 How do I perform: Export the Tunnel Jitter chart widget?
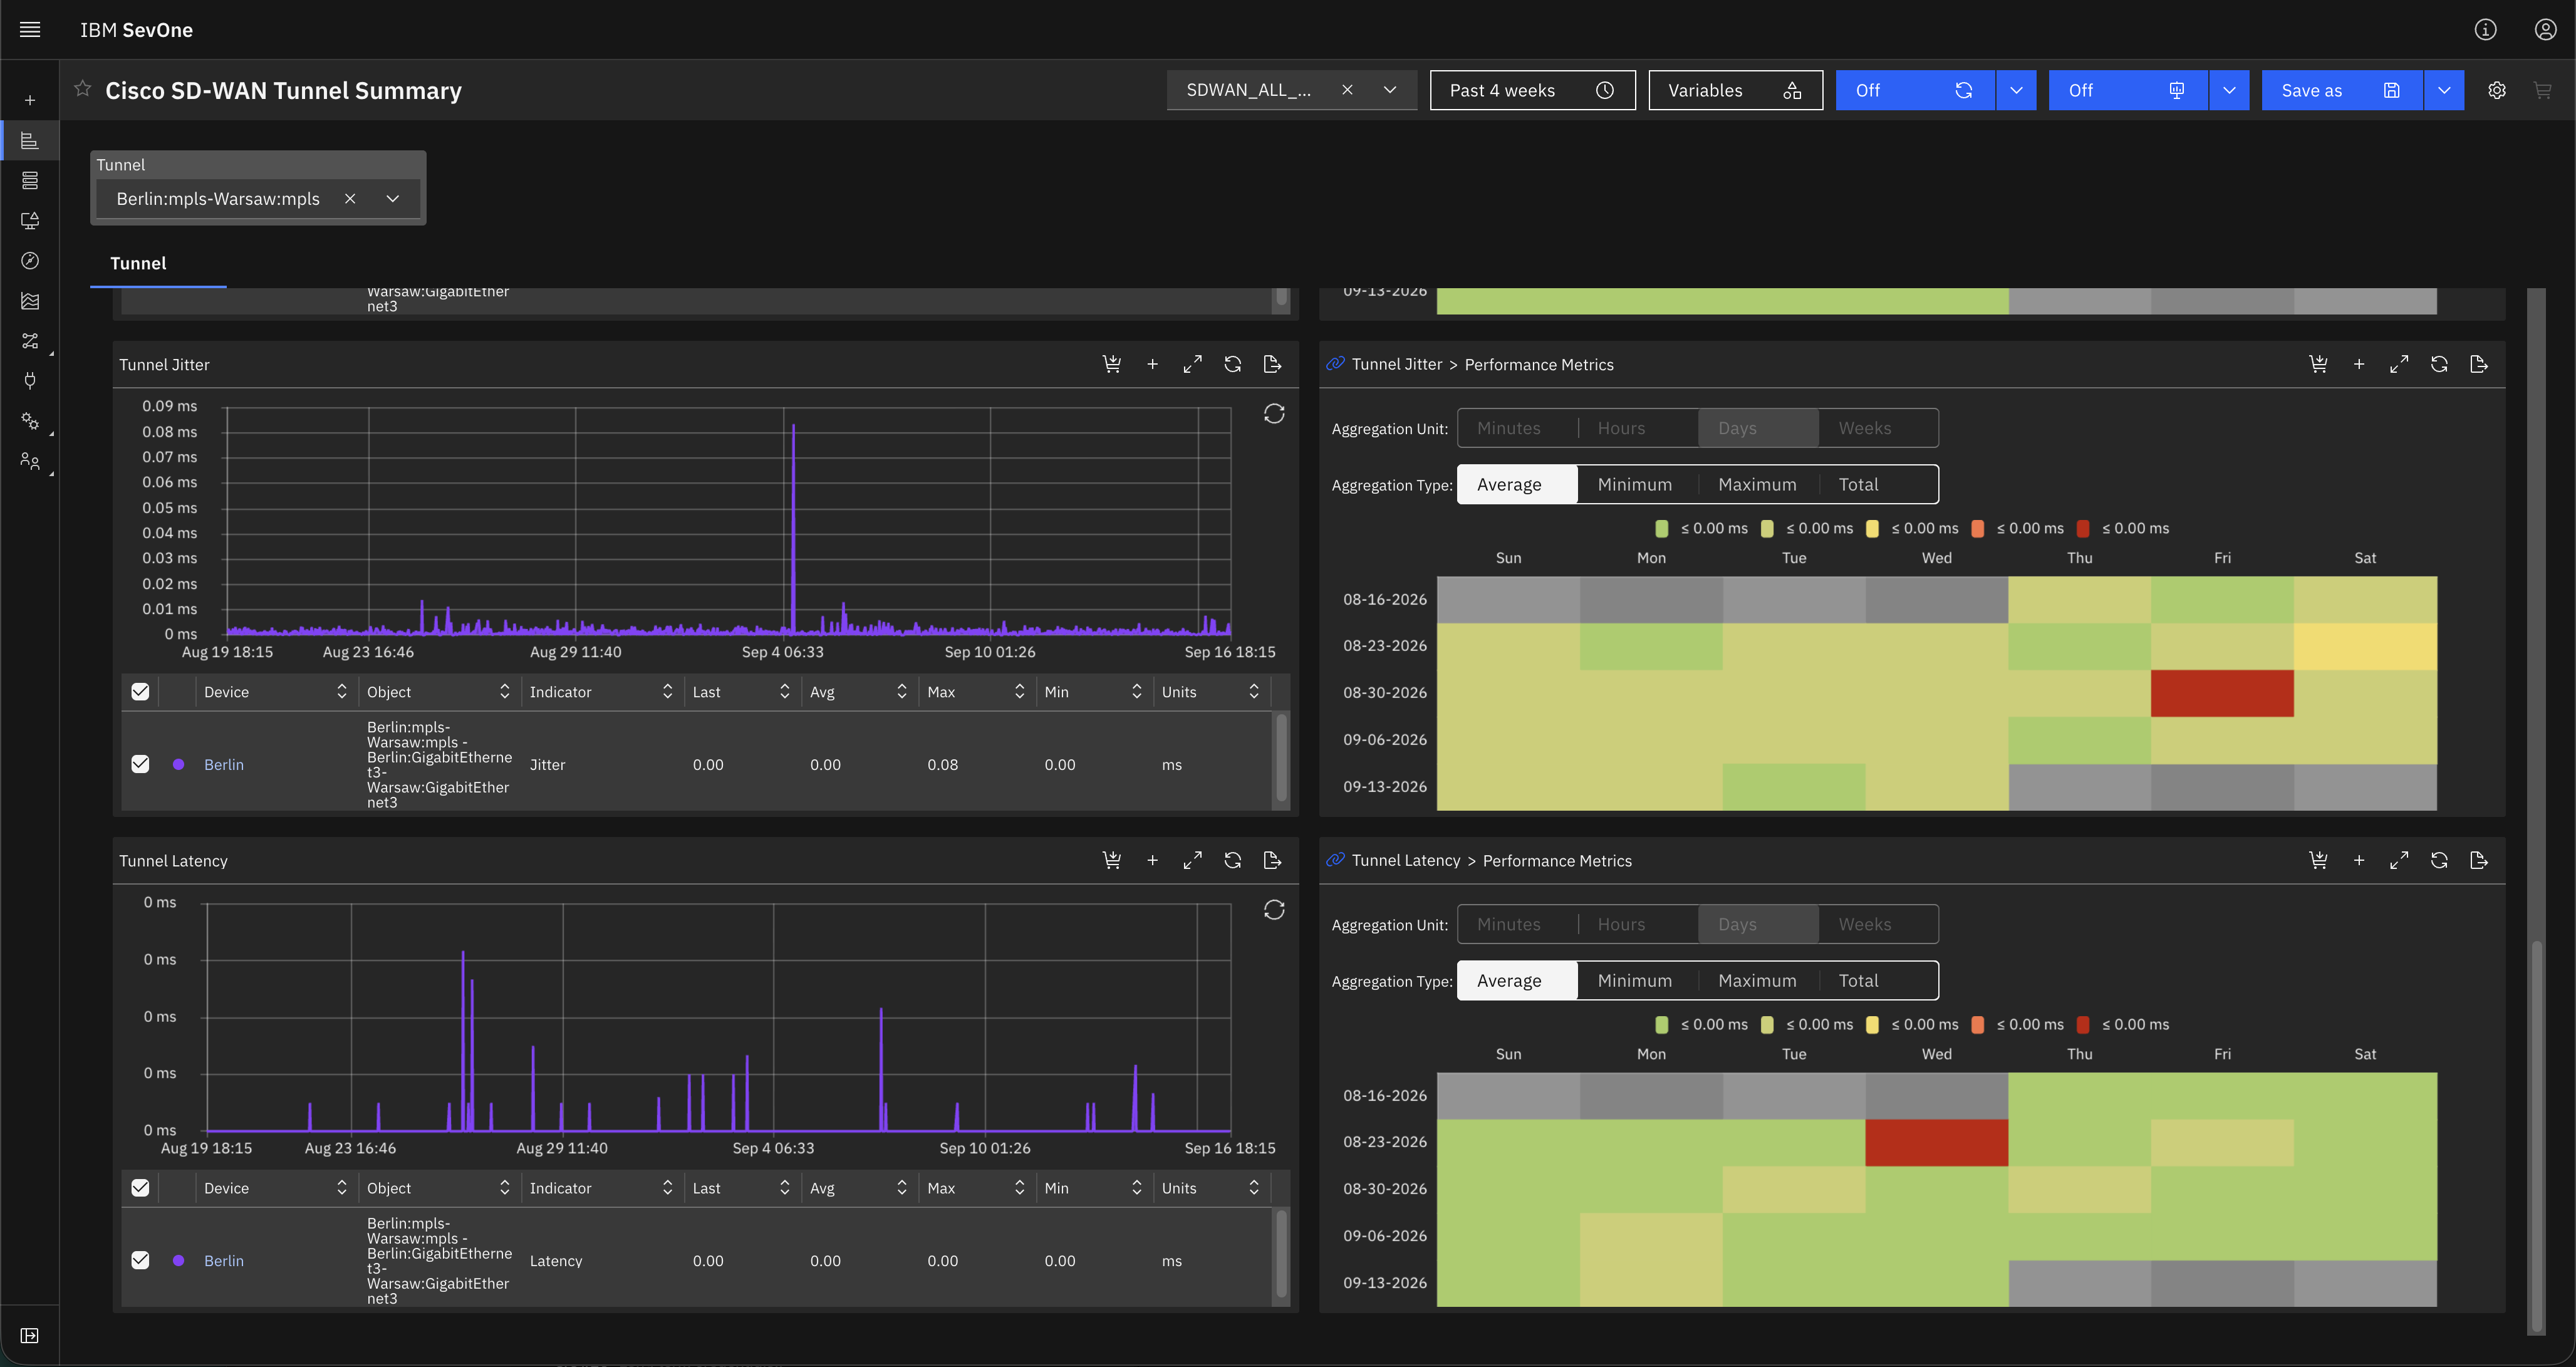(x=1272, y=364)
